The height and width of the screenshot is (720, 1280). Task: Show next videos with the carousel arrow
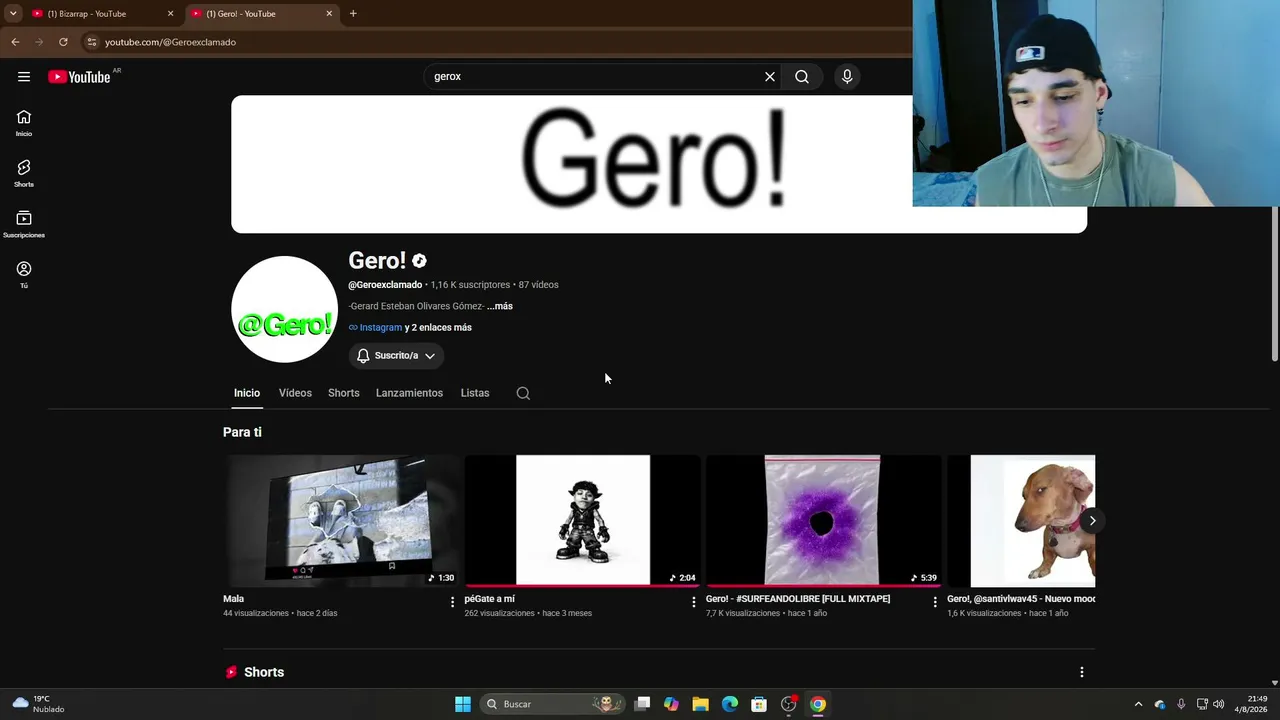click(x=1092, y=520)
